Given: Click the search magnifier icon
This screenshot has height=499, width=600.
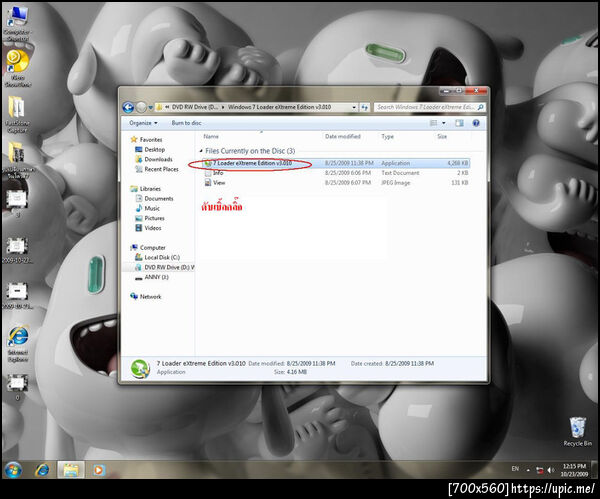Looking at the screenshot, I should coord(481,107).
